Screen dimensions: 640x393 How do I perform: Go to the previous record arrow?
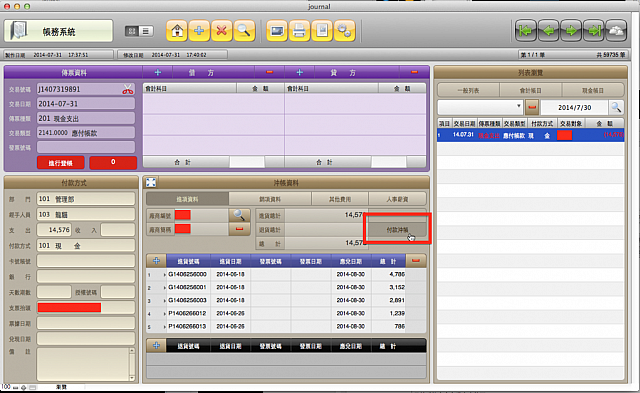pos(548,31)
